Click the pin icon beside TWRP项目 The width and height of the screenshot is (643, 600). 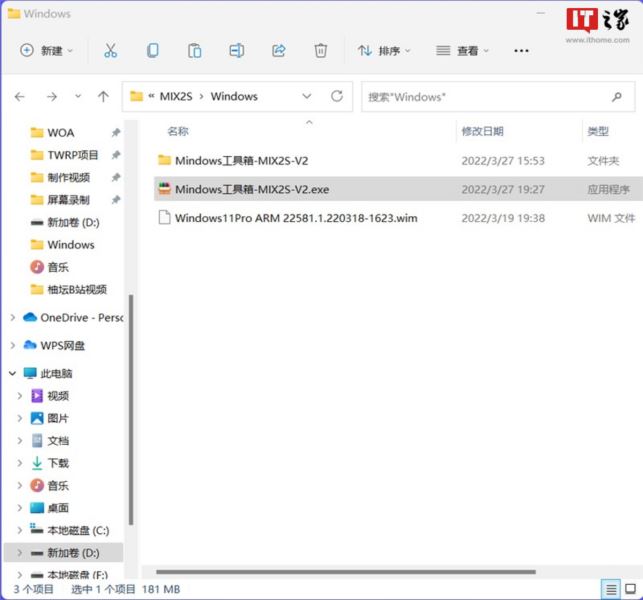tap(116, 155)
